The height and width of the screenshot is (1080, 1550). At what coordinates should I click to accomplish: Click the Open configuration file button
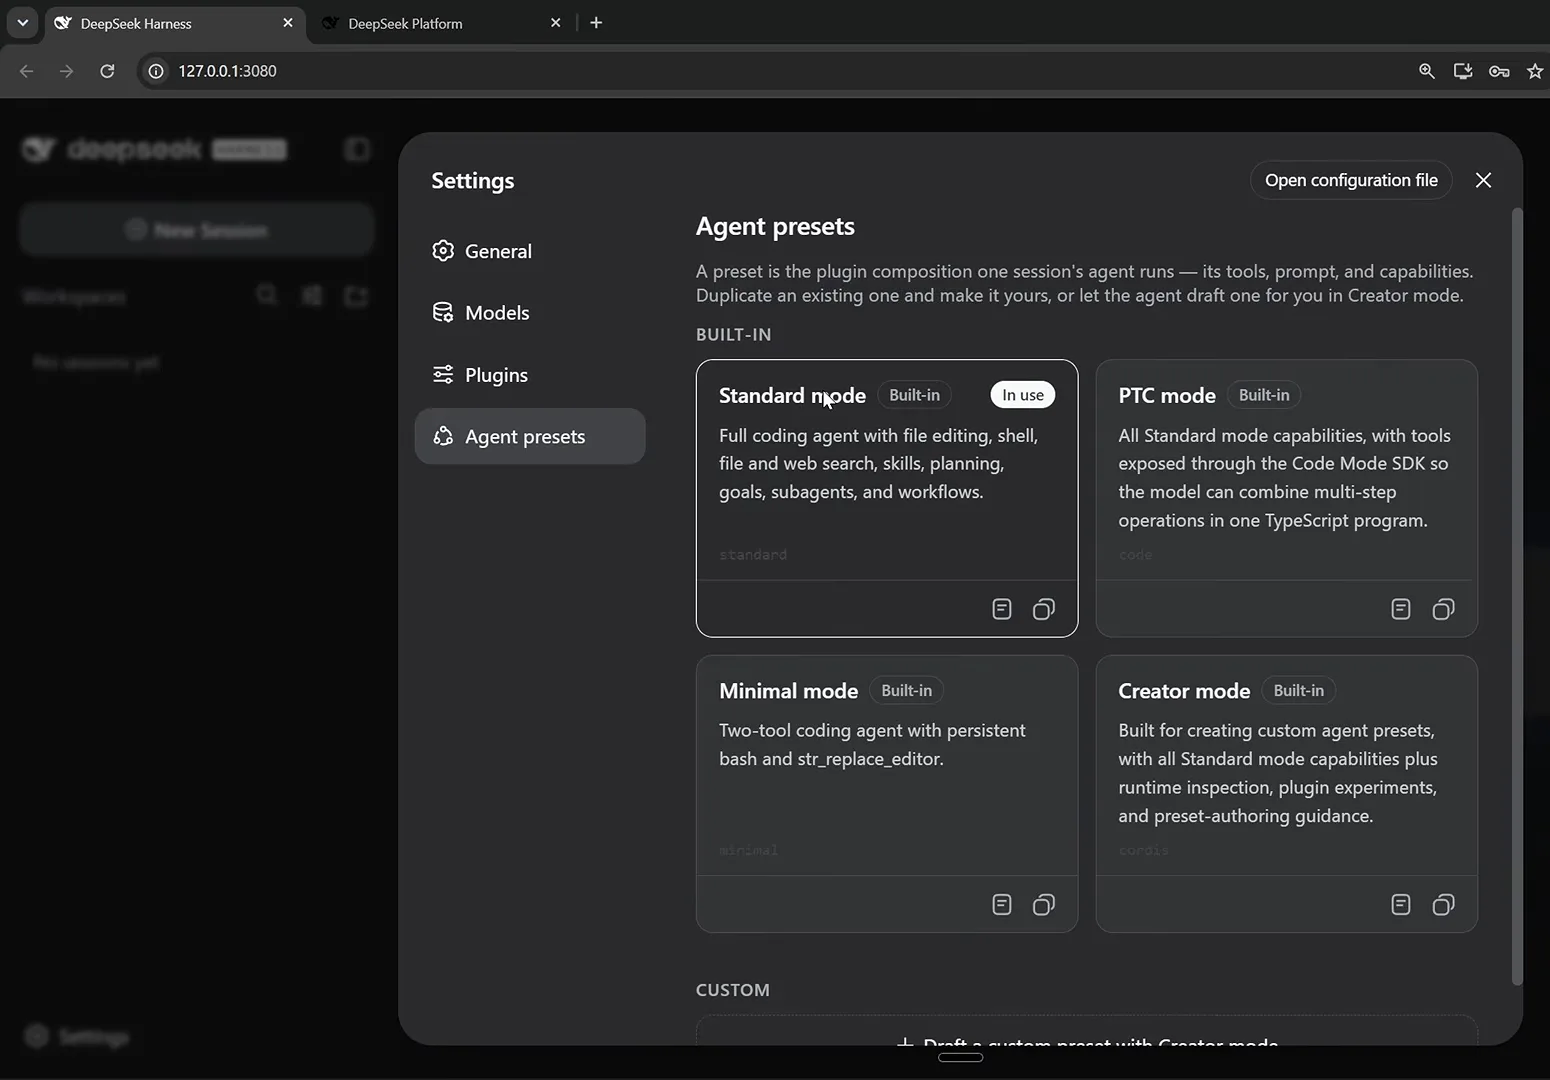tap(1351, 180)
